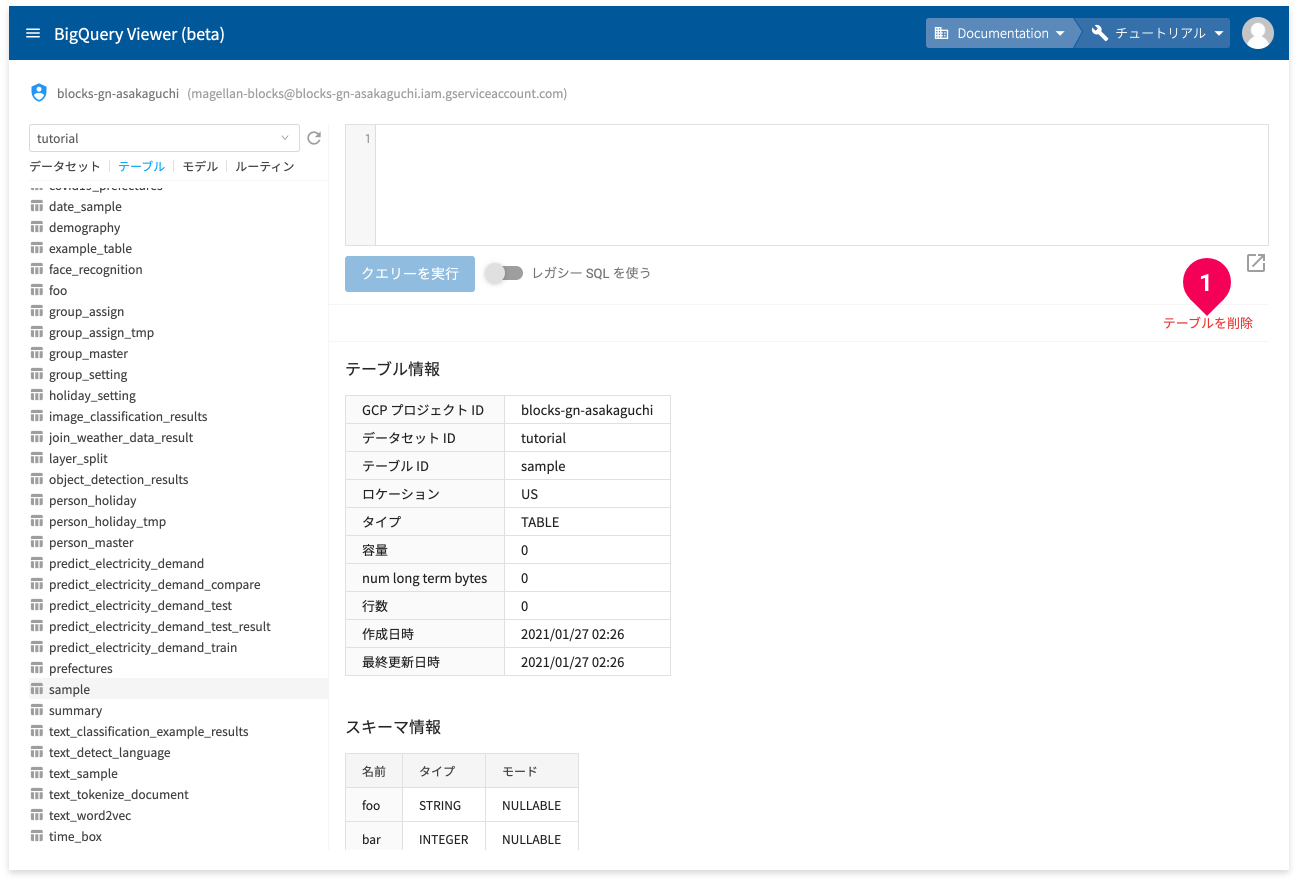Select the text_tokenize_document table
This screenshot has width=1298, height=882.
click(x=119, y=794)
